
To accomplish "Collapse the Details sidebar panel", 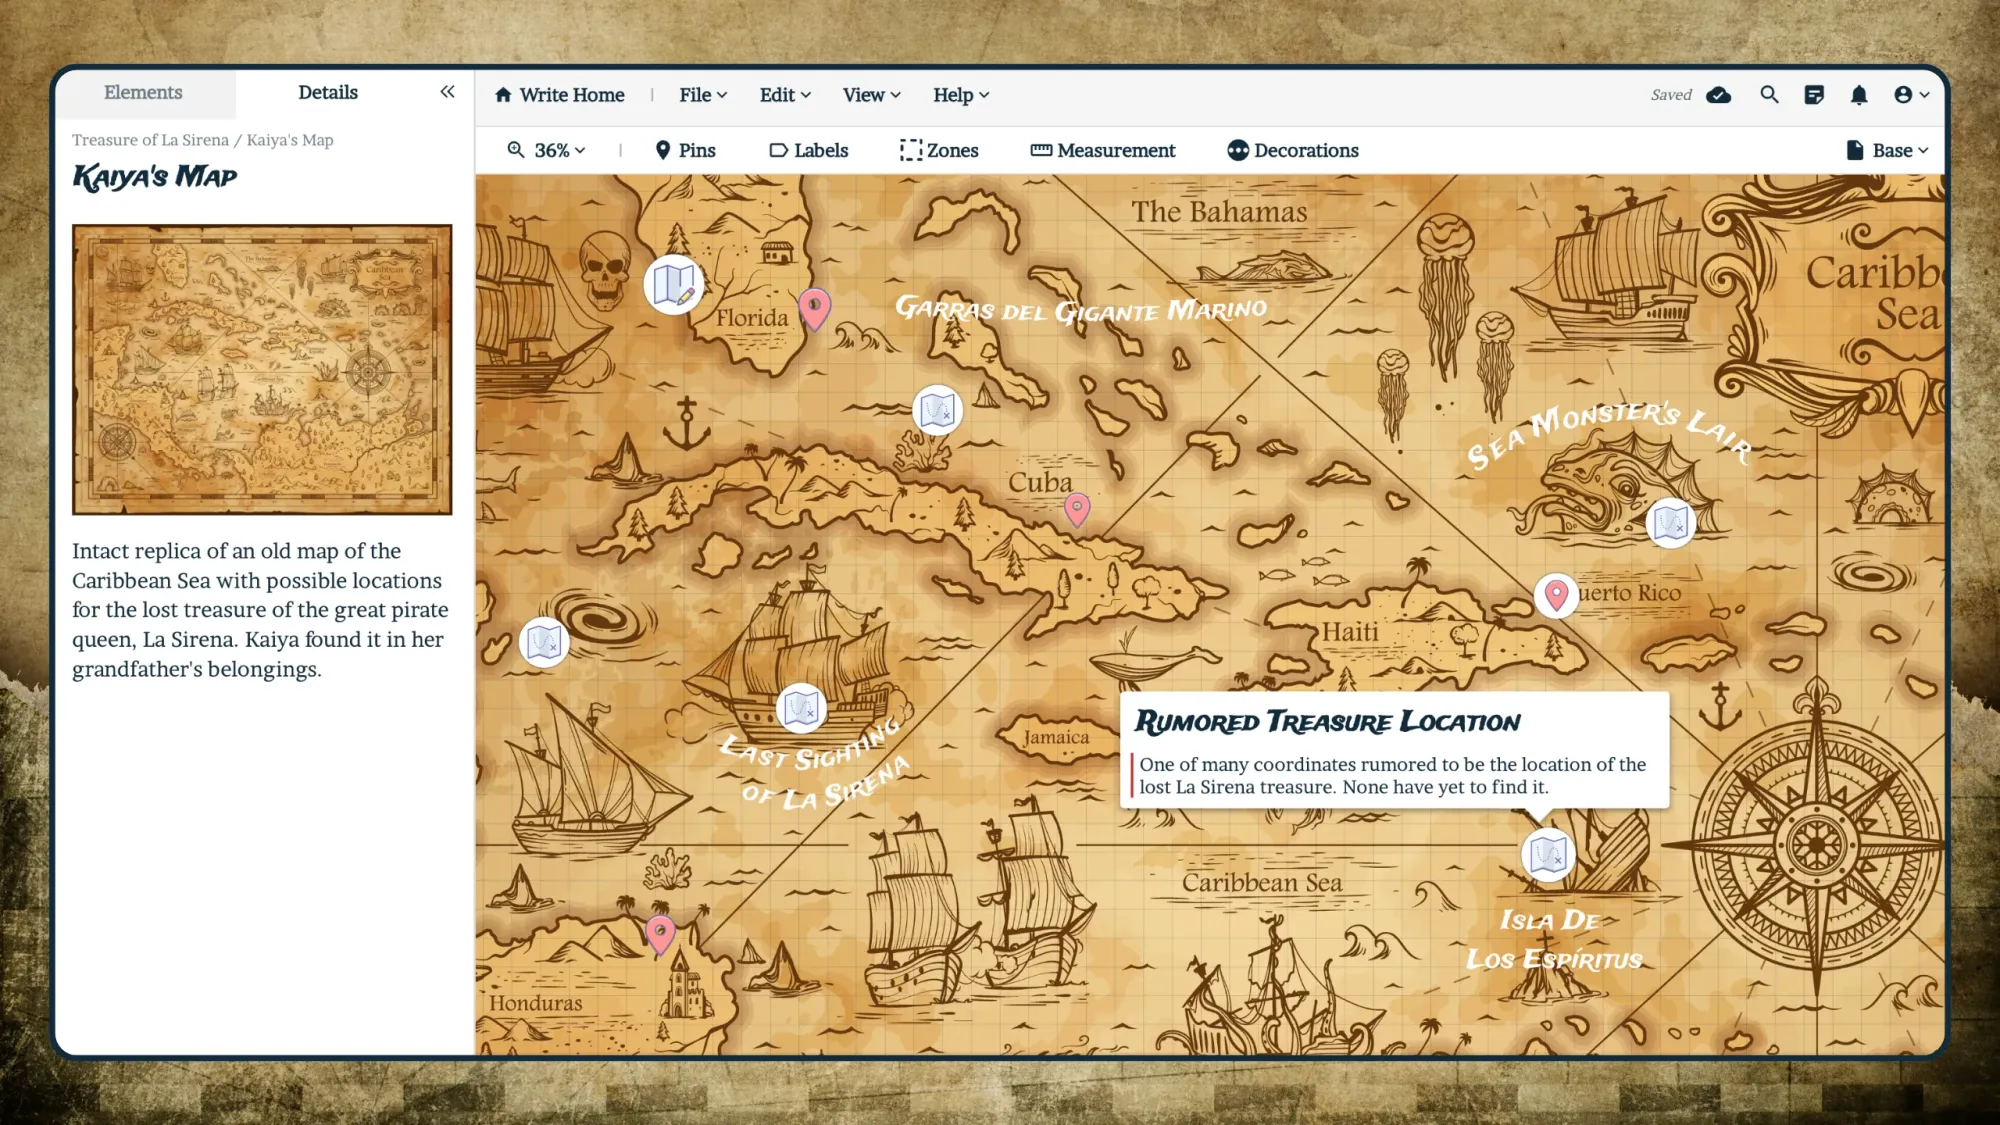I will point(447,91).
